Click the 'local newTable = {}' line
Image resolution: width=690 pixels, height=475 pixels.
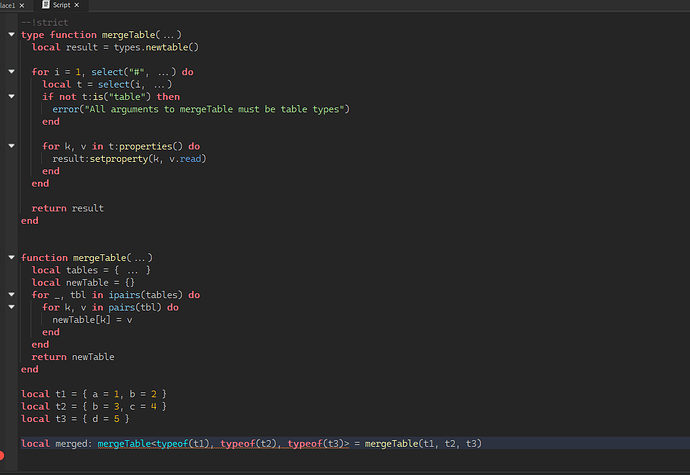click(83, 282)
